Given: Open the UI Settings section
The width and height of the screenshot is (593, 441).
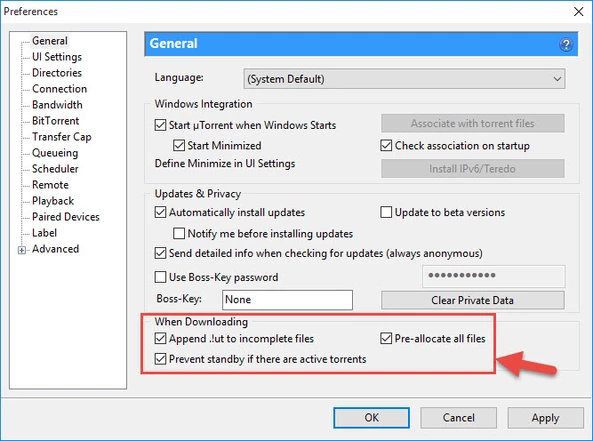Looking at the screenshot, I should click(57, 57).
